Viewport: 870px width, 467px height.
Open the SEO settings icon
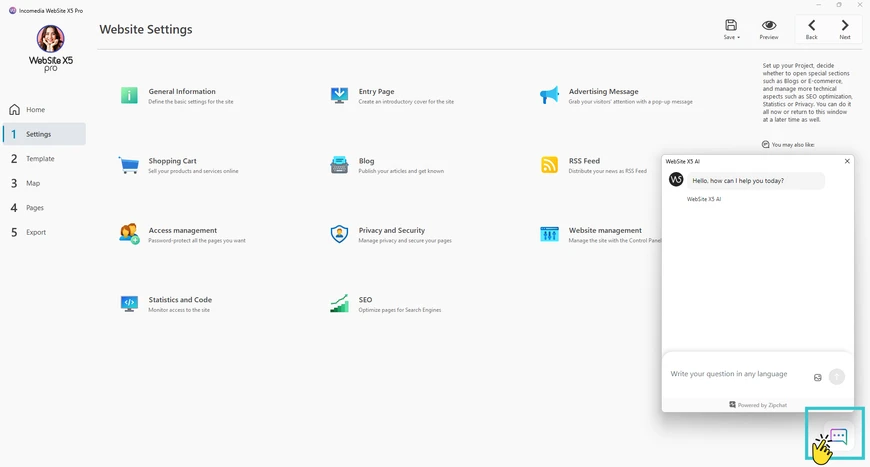click(339, 303)
